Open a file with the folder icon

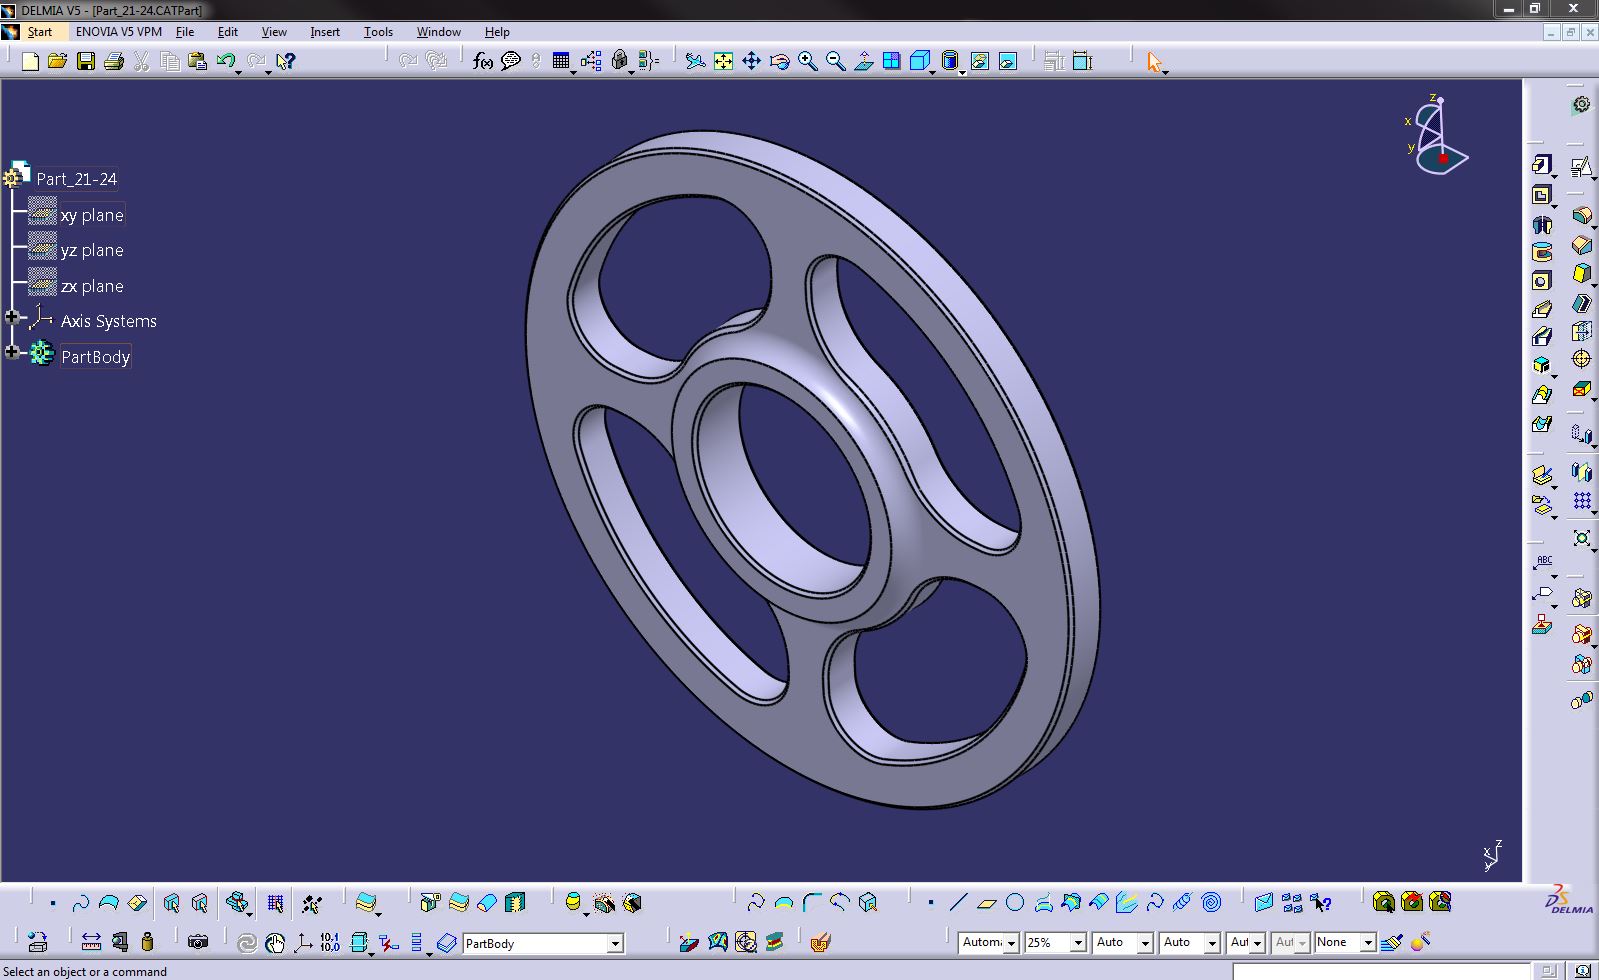pyautogui.click(x=58, y=61)
